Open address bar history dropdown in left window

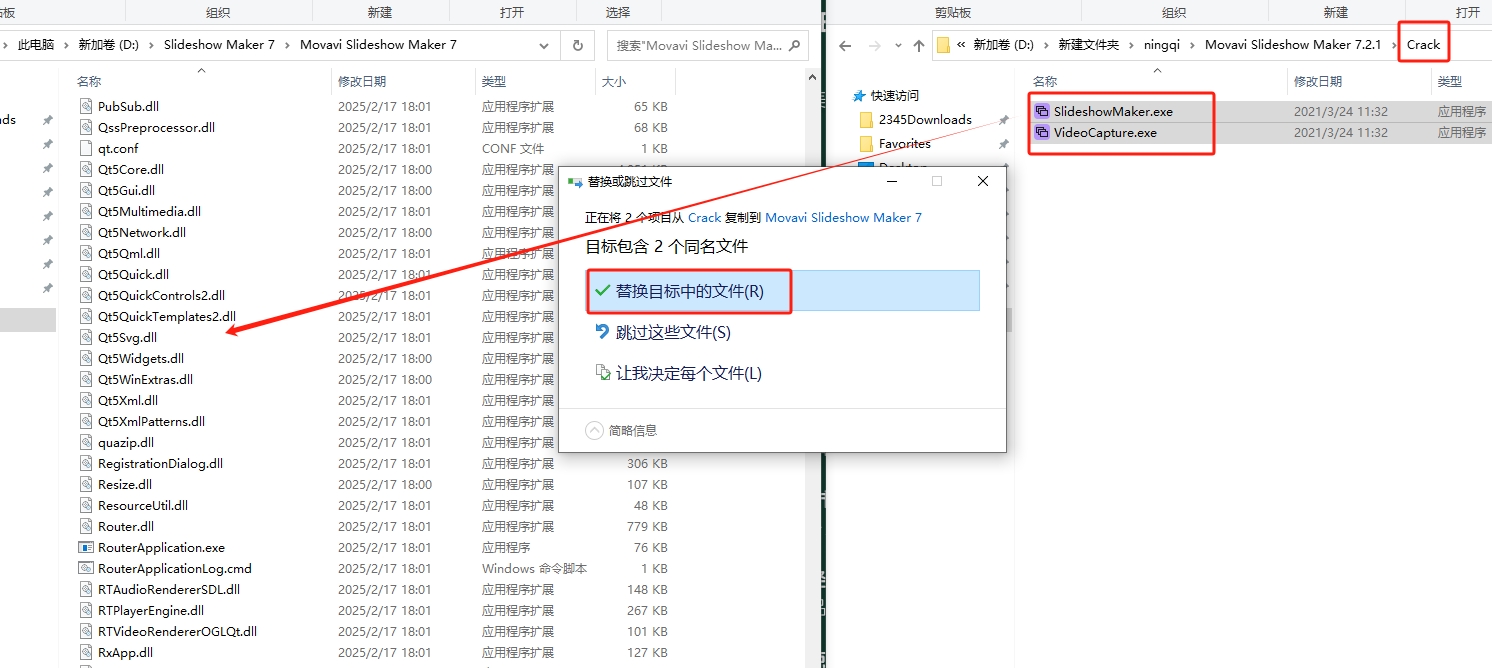(544, 45)
